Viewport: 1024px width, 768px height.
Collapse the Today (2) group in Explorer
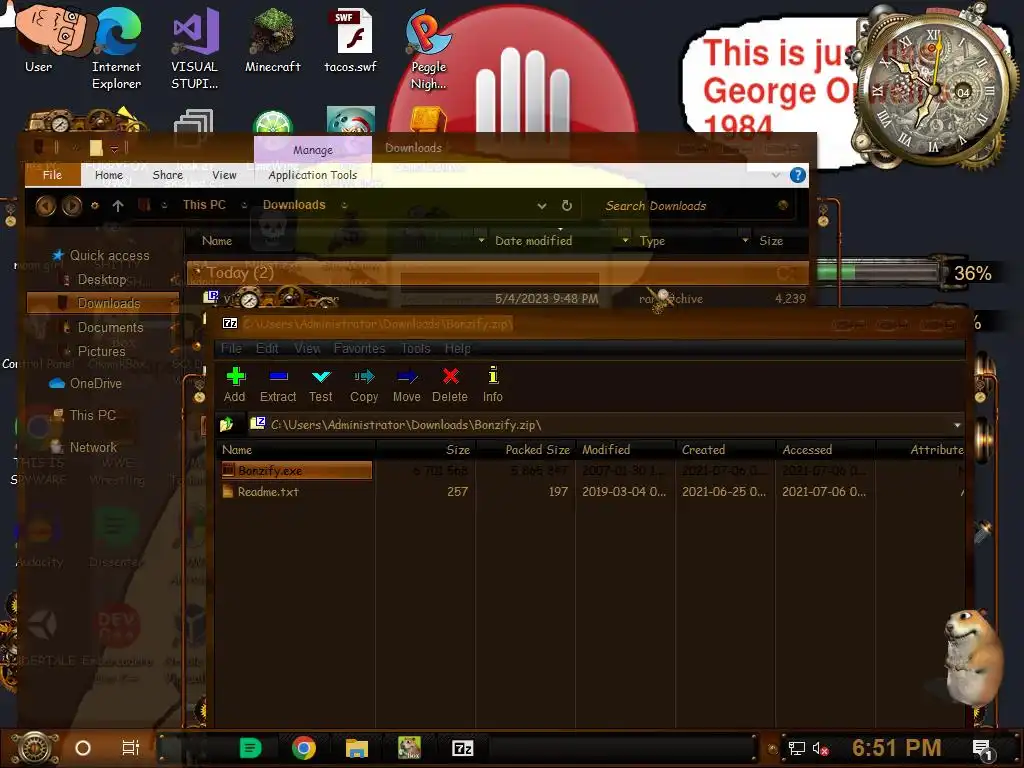[x=197, y=270]
